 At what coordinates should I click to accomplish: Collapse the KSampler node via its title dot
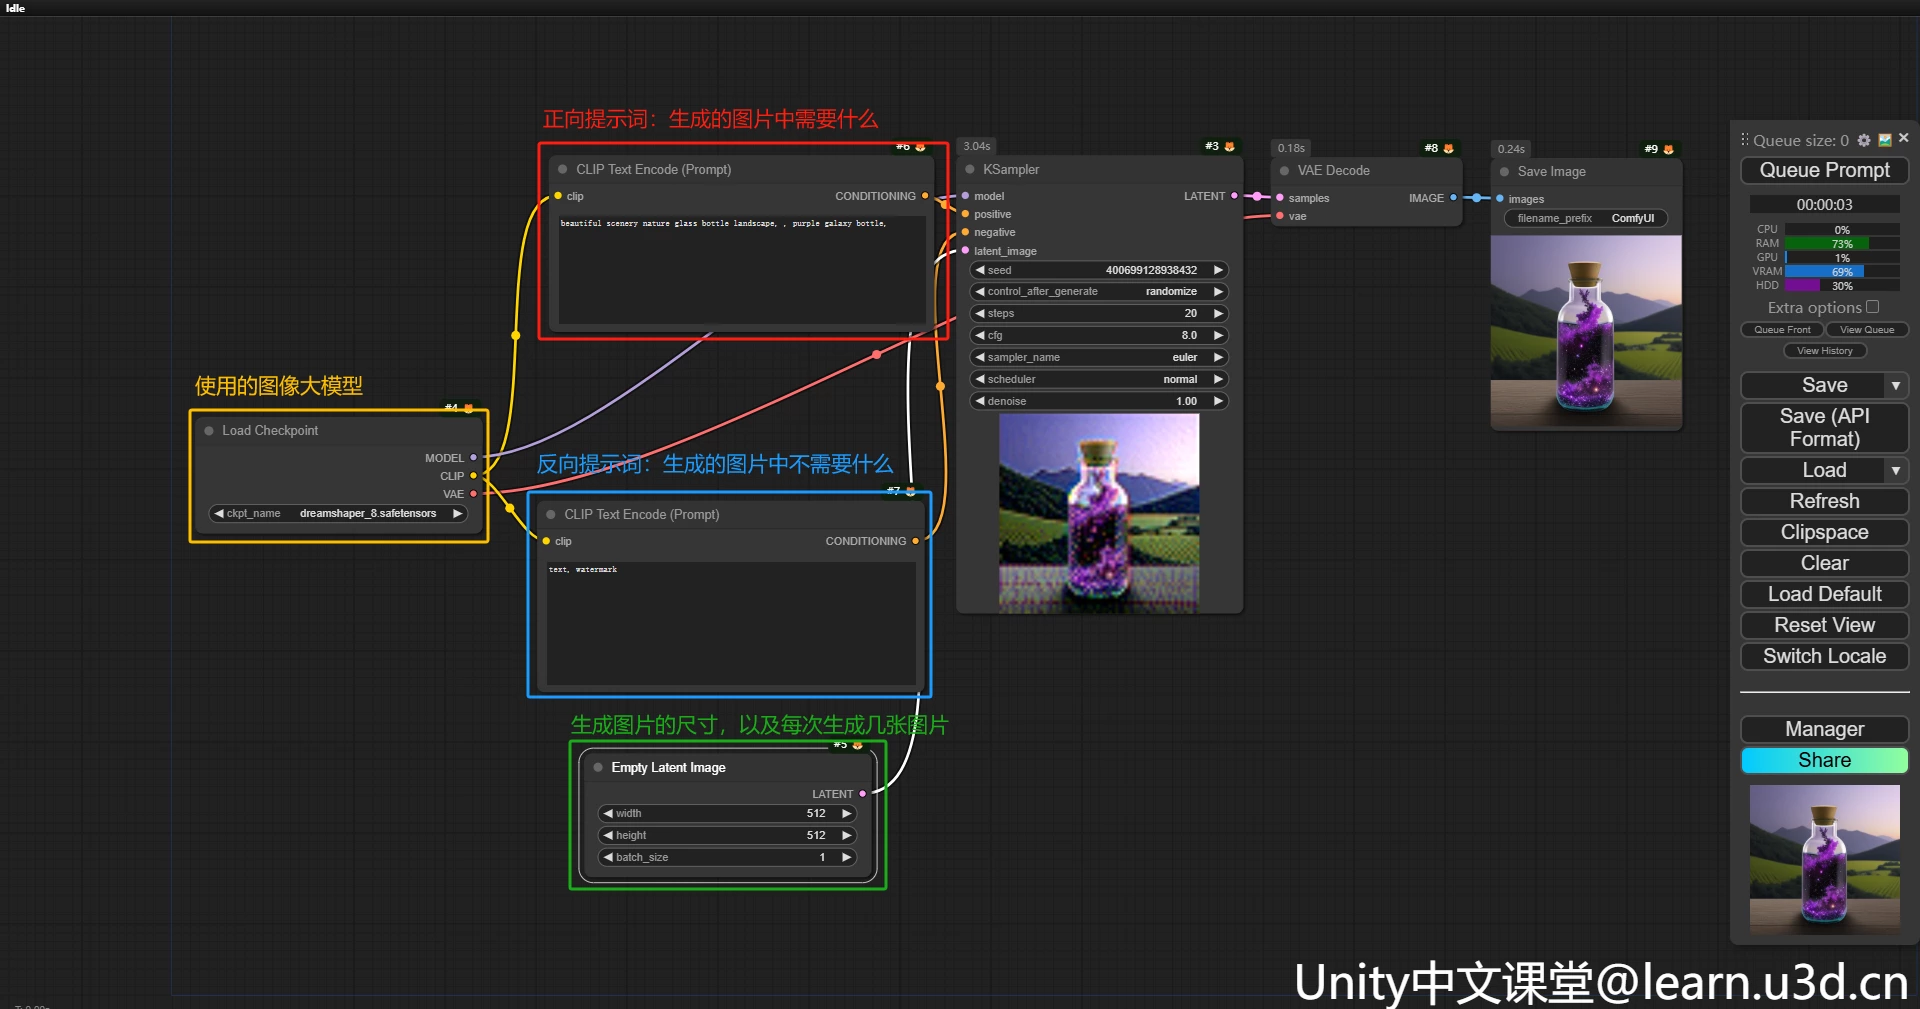pyautogui.click(x=970, y=170)
